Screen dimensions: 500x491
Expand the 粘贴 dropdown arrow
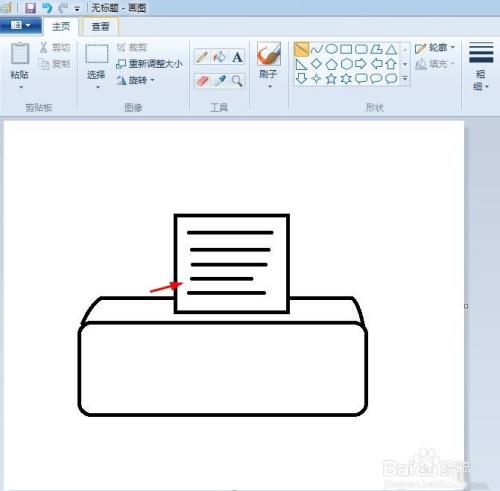point(21,87)
